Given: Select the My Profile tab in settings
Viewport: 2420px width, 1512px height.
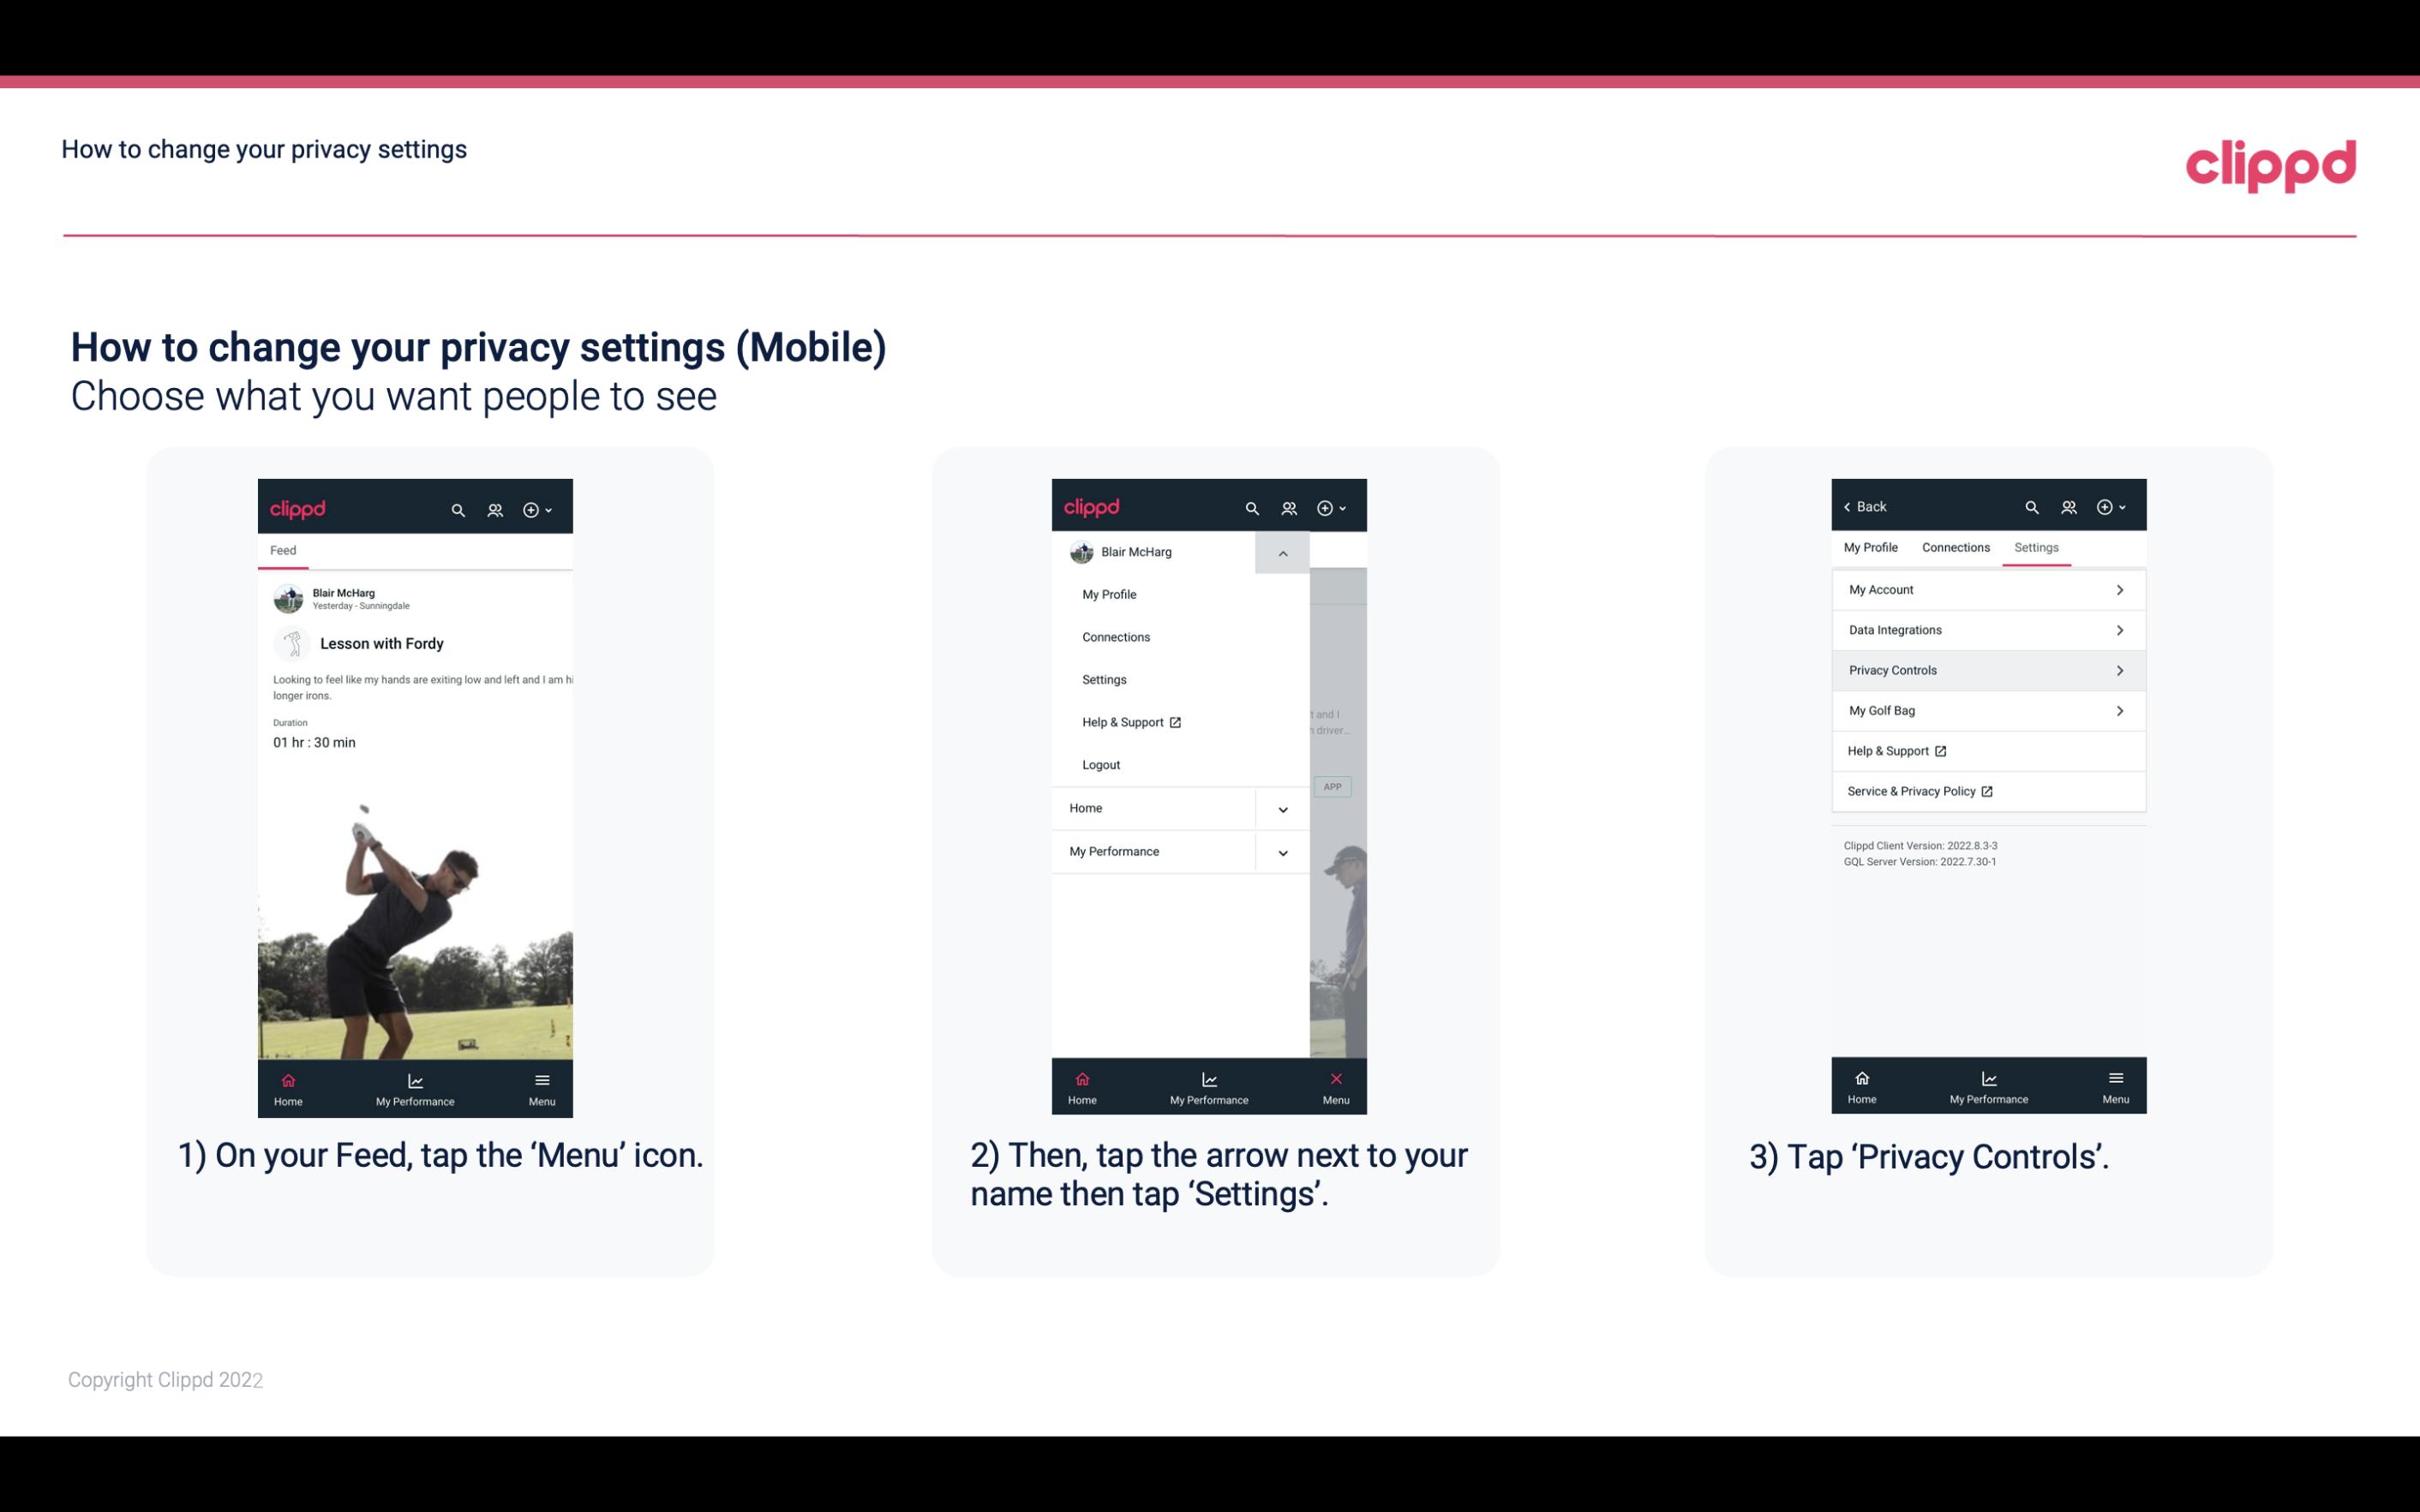Looking at the screenshot, I should [x=1872, y=547].
